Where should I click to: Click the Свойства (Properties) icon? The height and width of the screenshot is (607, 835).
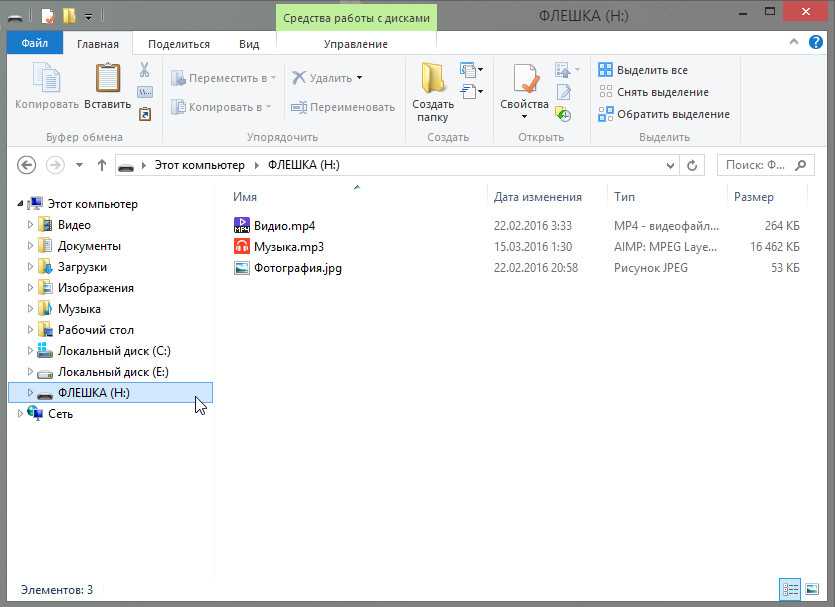525,78
